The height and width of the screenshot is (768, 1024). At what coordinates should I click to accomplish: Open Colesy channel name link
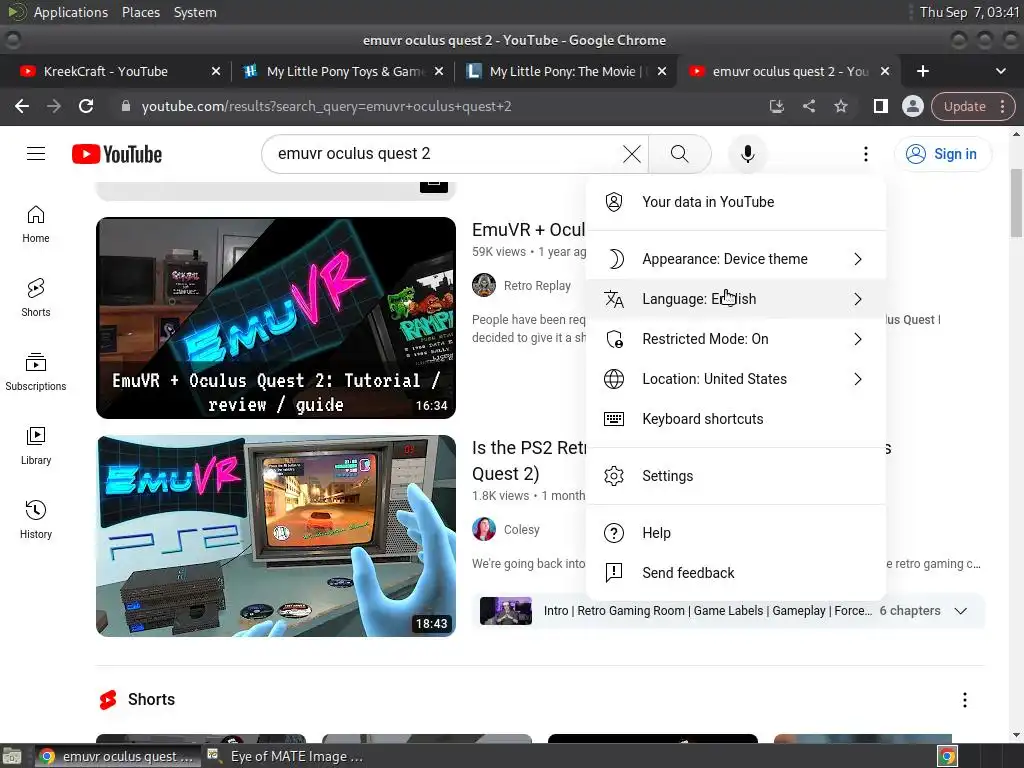(522, 530)
